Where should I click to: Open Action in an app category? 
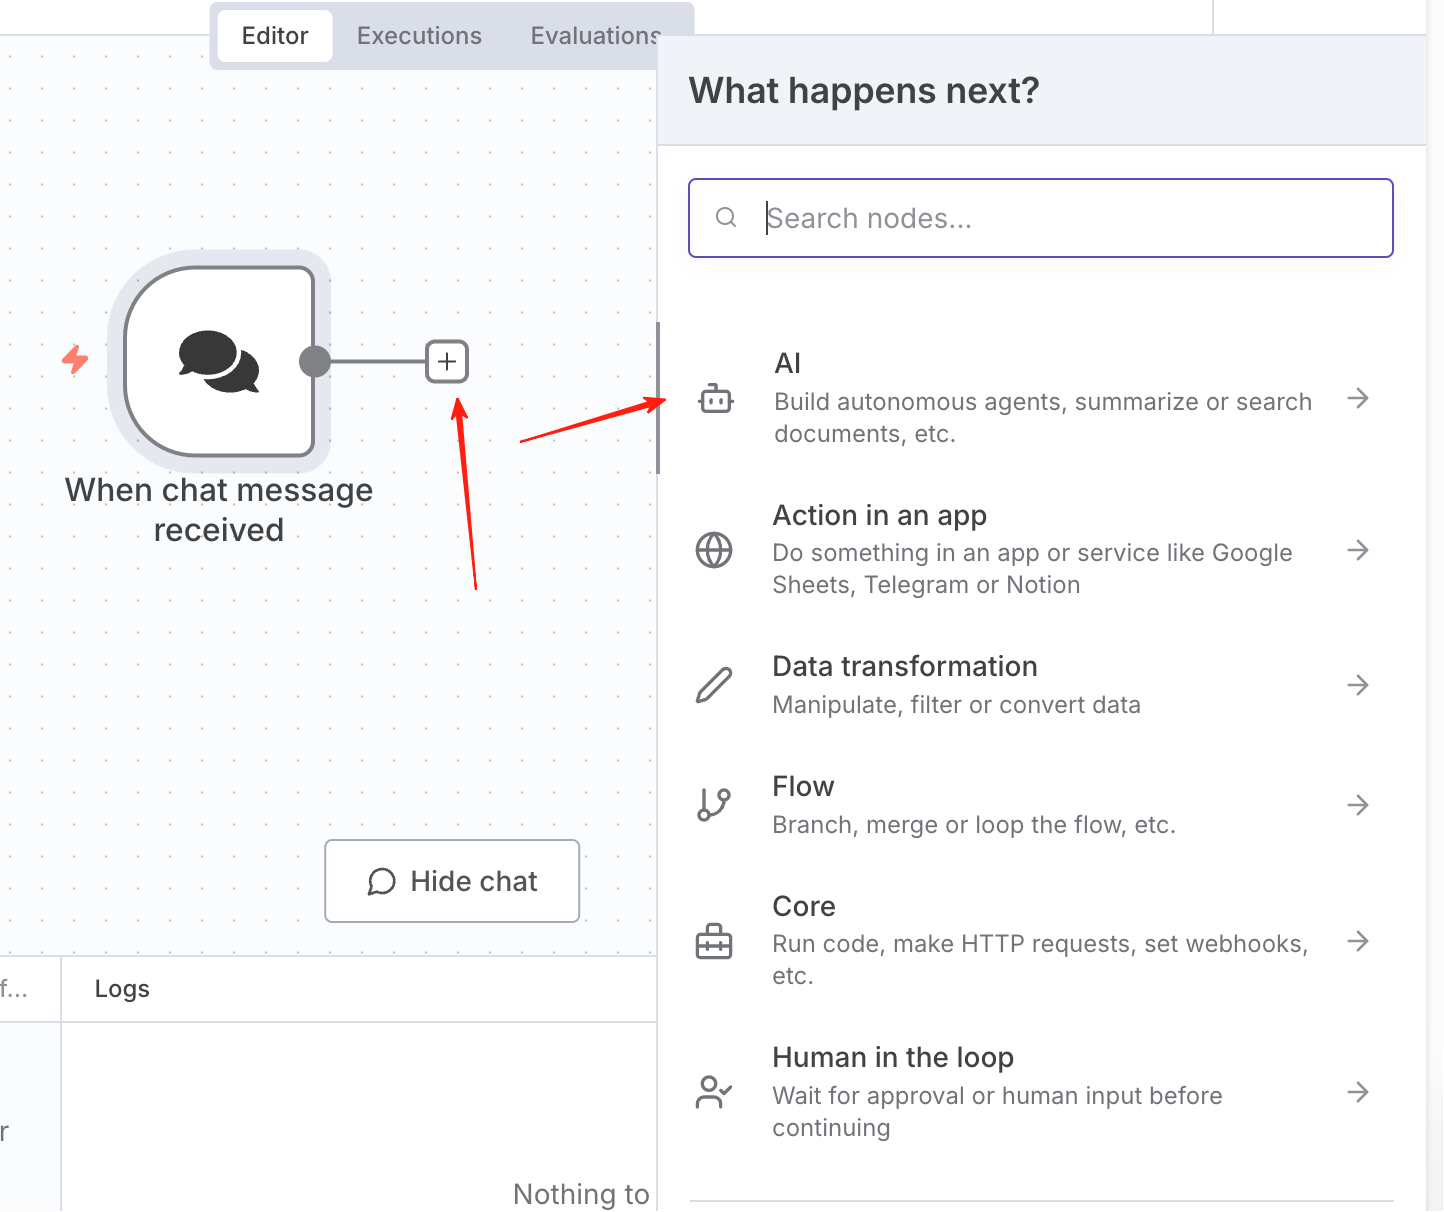pyautogui.click(x=1041, y=550)
